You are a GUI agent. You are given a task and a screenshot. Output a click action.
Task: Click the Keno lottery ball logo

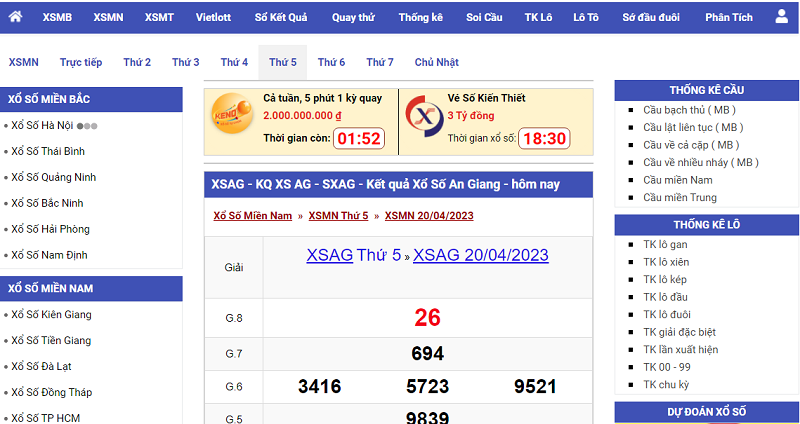point(231,113)
